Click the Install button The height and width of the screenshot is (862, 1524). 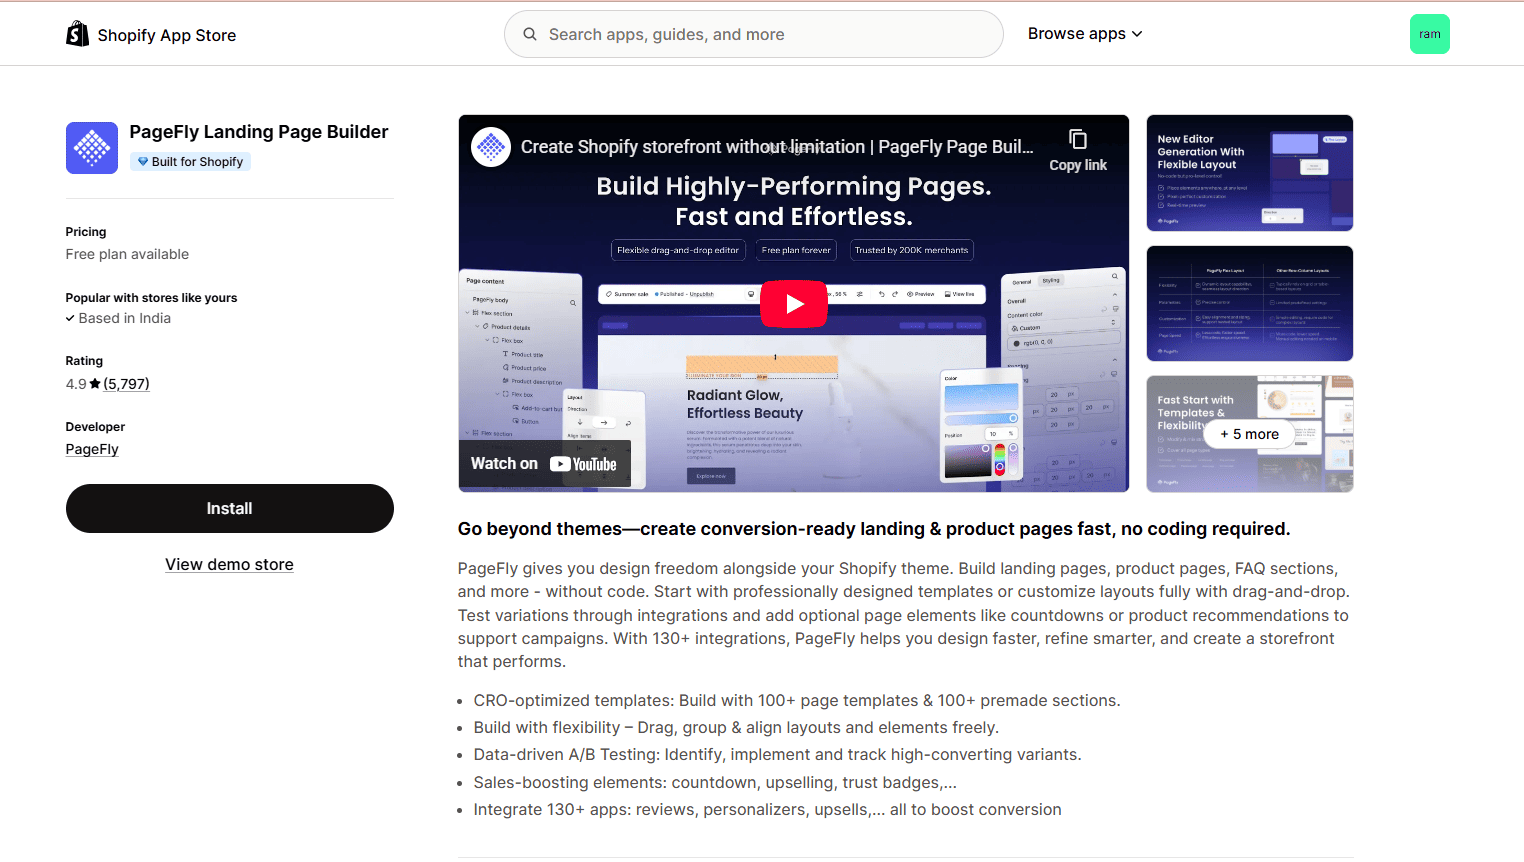(x=230, y=508)
